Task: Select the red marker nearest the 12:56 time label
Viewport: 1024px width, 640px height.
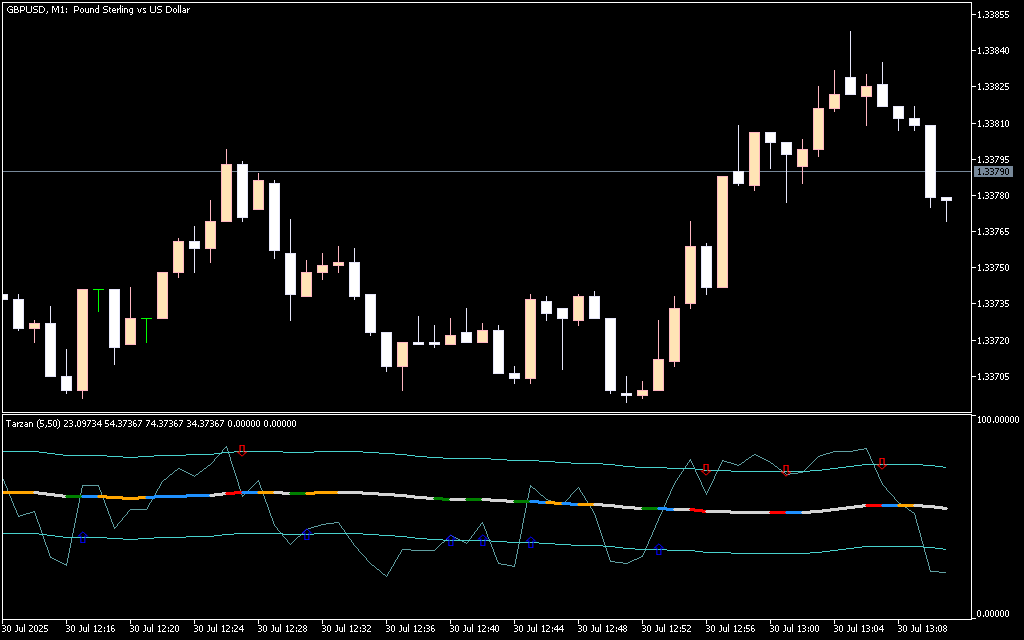Action: pos(706,468)
